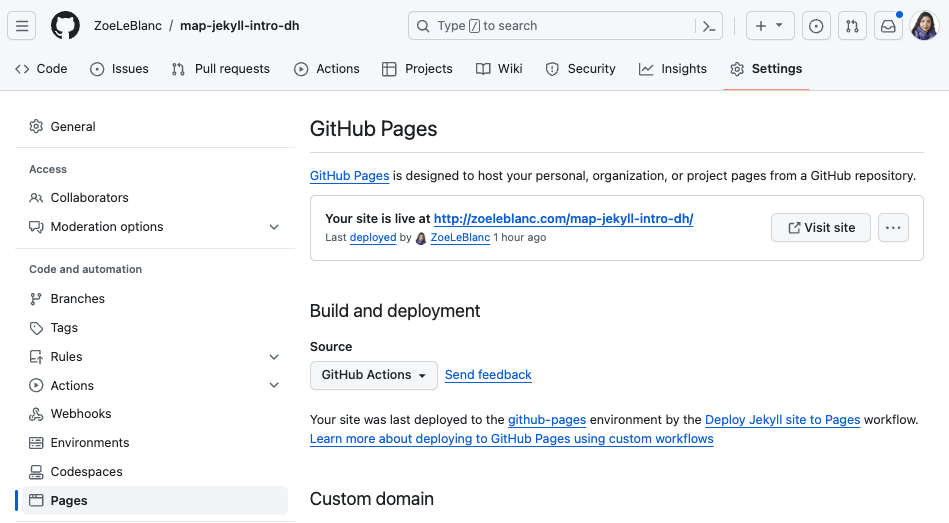Click the Visit site button
Viewport: 949px width, 523px height.
coord(821,228)
